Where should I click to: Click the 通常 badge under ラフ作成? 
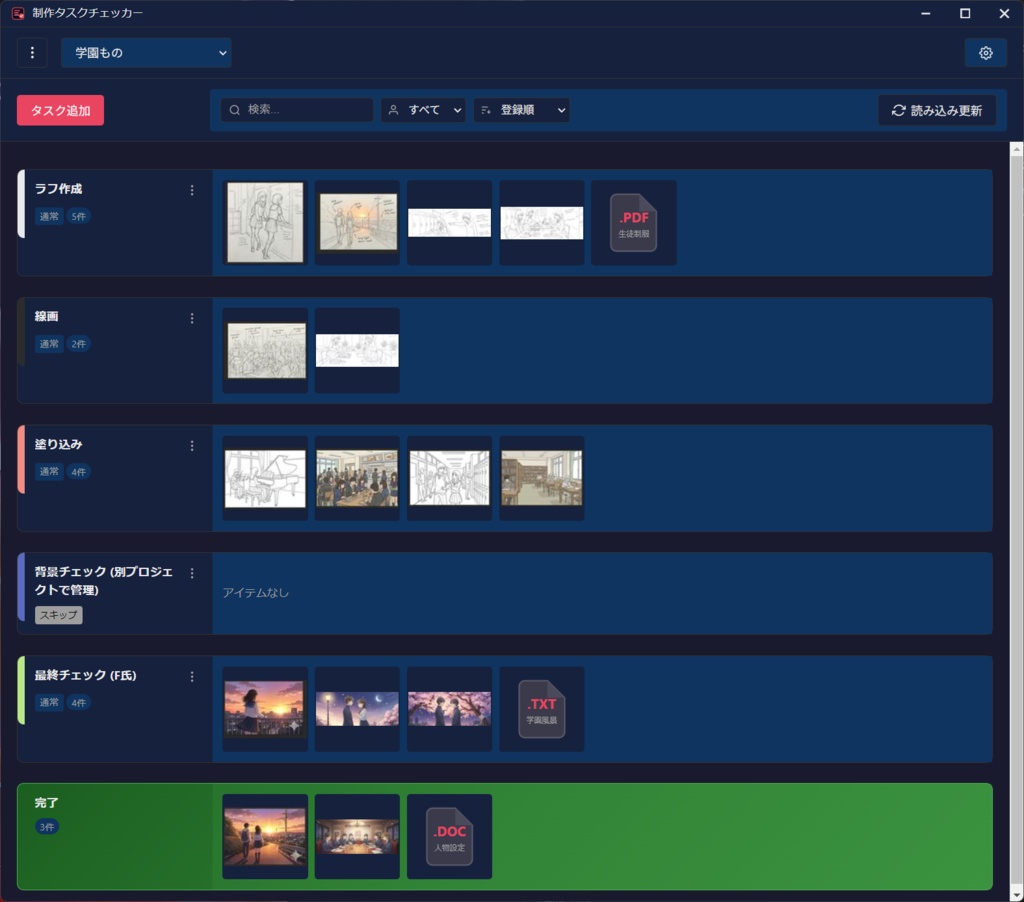coord(49,216)
